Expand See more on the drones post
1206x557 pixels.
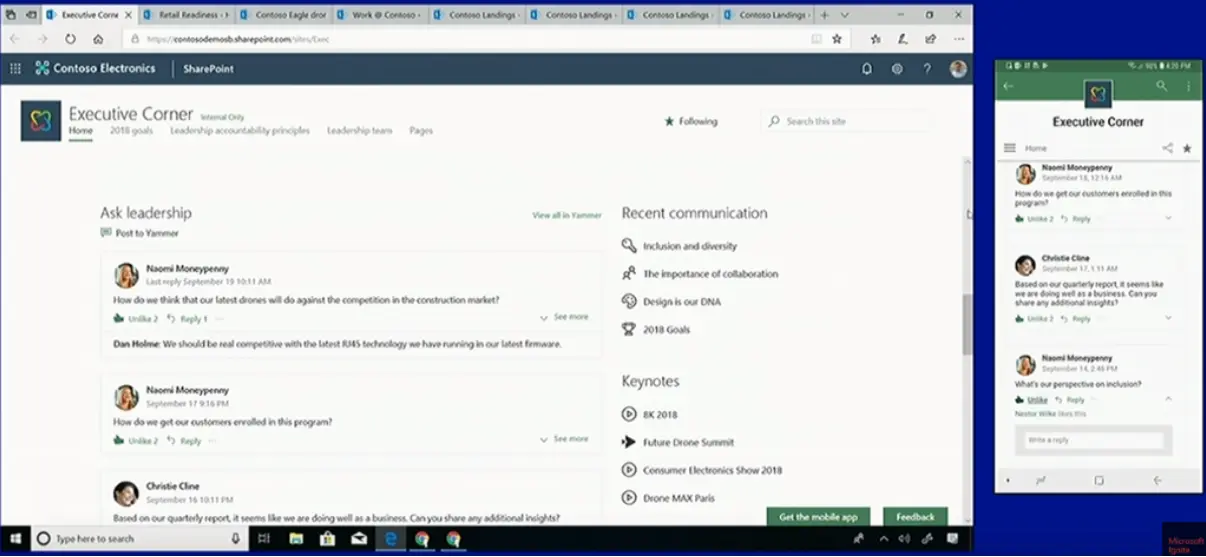click(565, 317)
